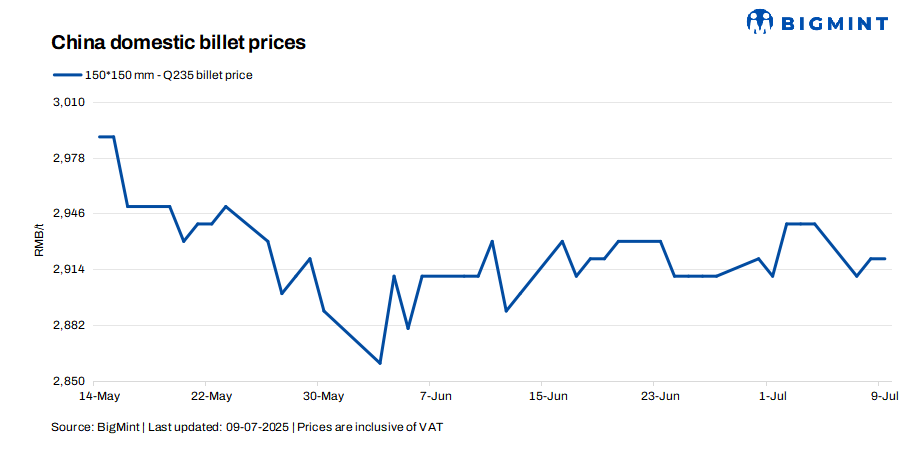
Task: Click the 7-Jun x-axis date label
Action: click(430, 396)
